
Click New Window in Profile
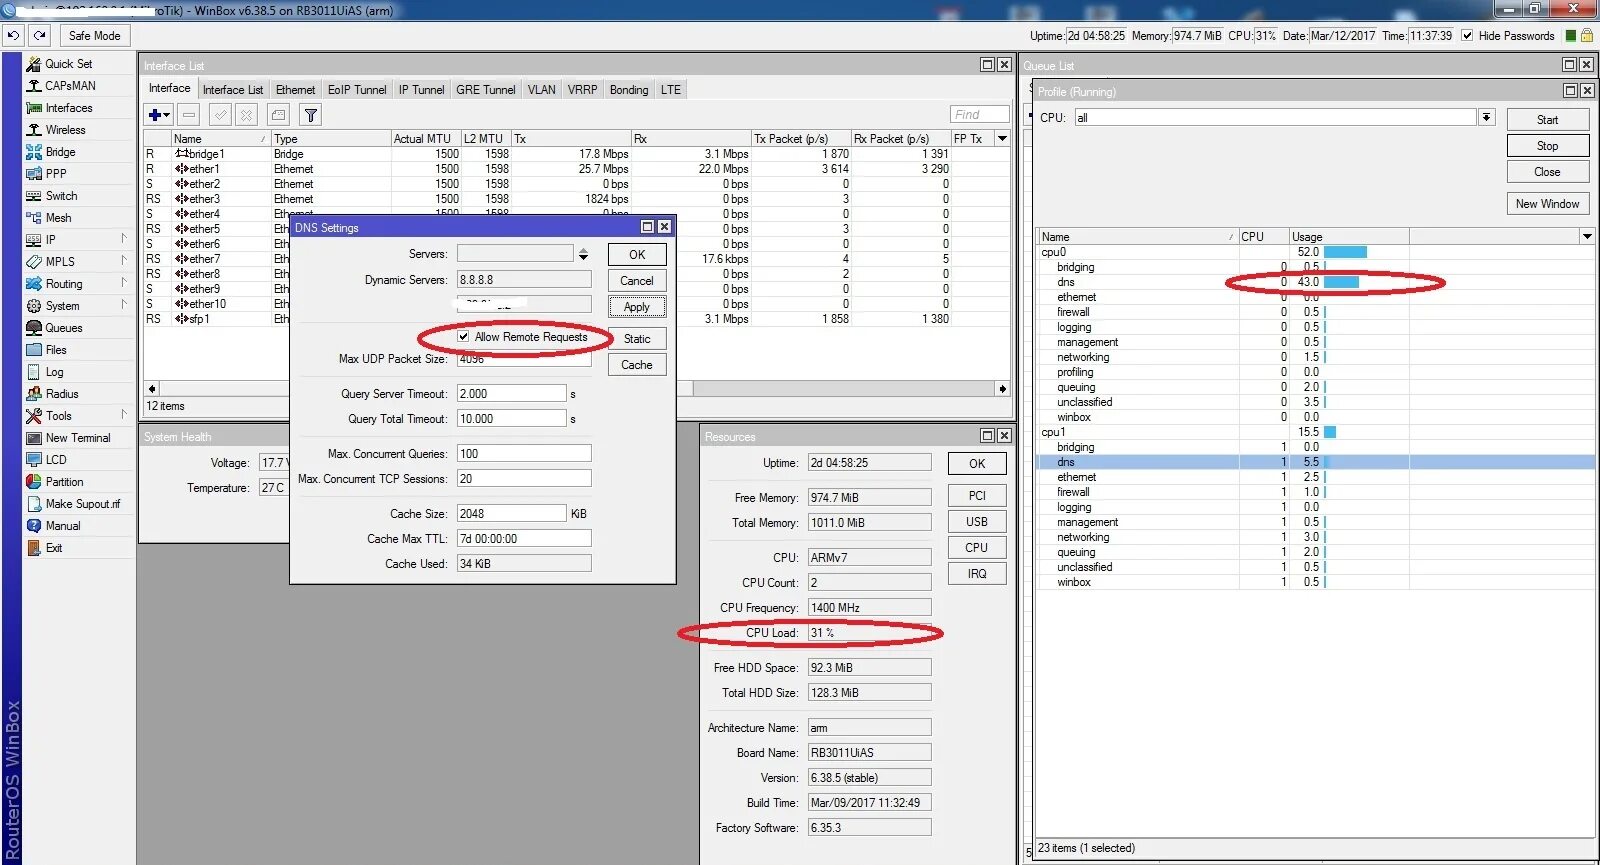point(1547,204)
